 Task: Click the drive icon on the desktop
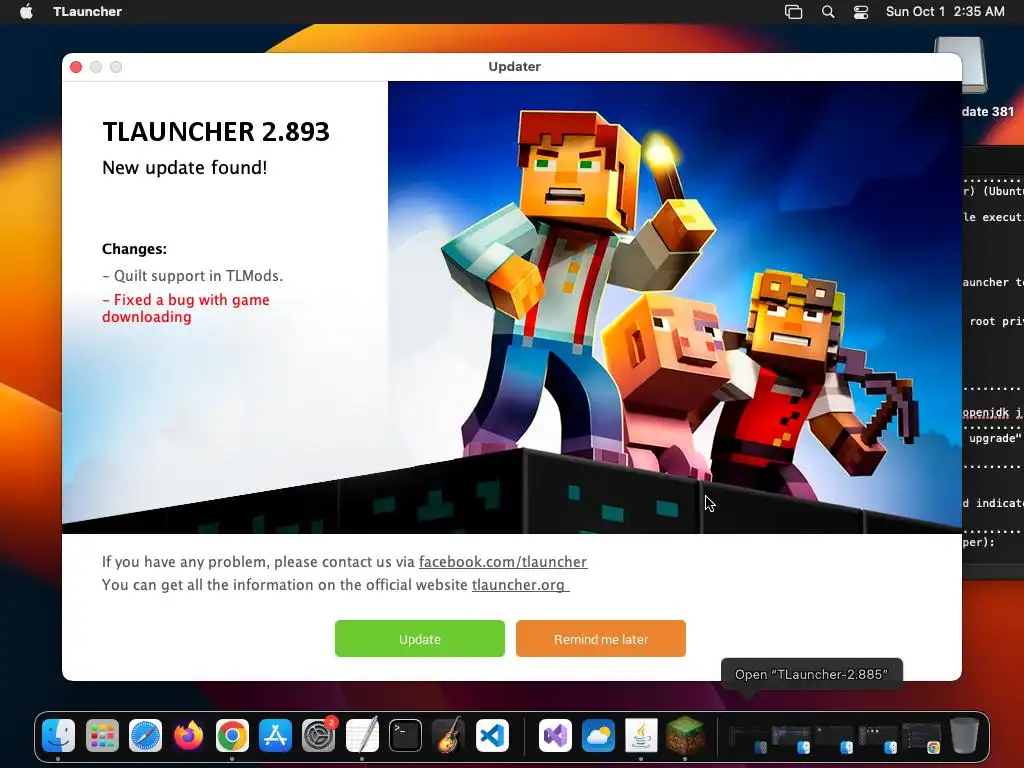[960, 65]
